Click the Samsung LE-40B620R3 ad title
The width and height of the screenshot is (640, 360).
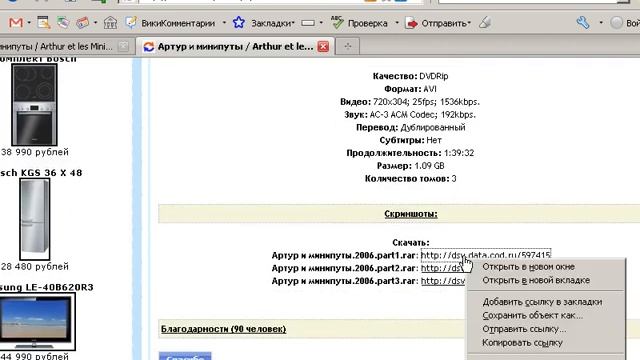click(47, 287)
